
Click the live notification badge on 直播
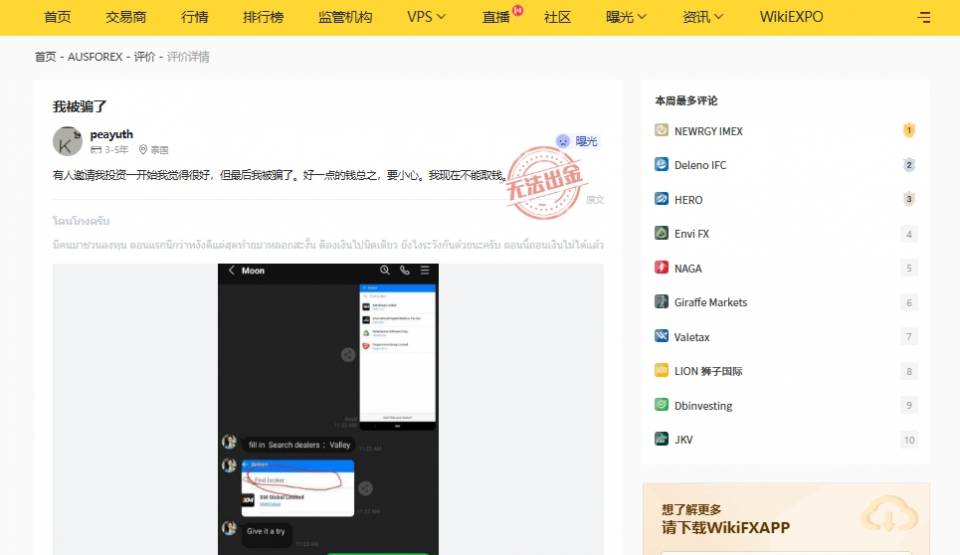tap(517, 10)
